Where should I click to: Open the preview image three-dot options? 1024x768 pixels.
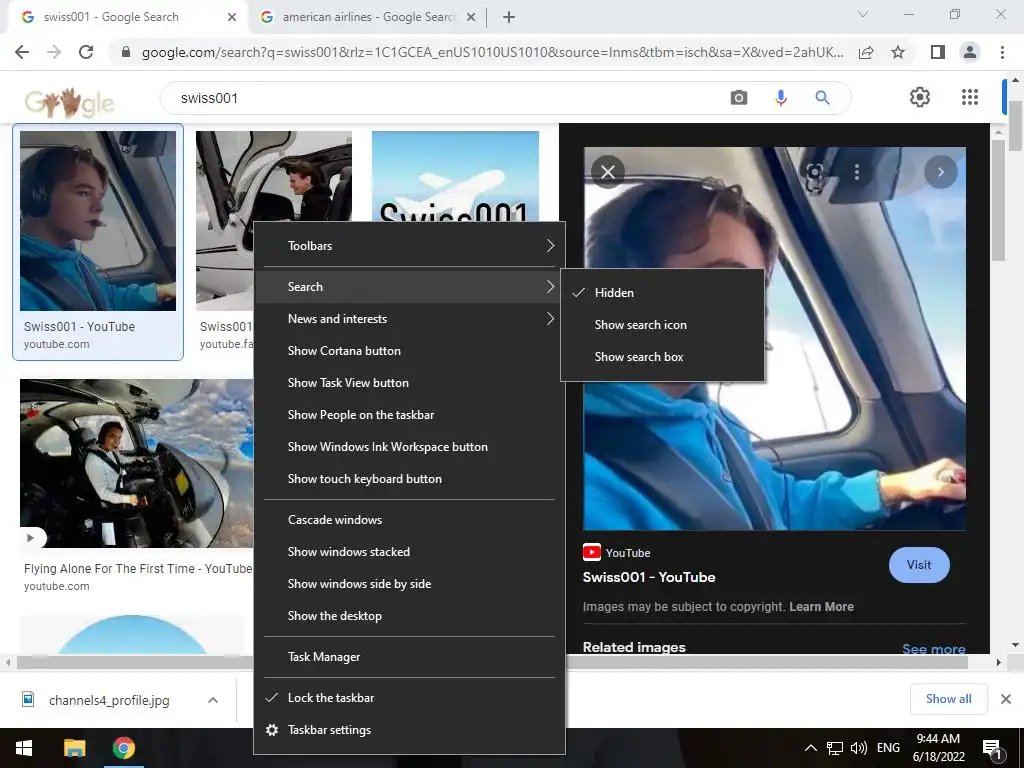[x=857, y=172]
